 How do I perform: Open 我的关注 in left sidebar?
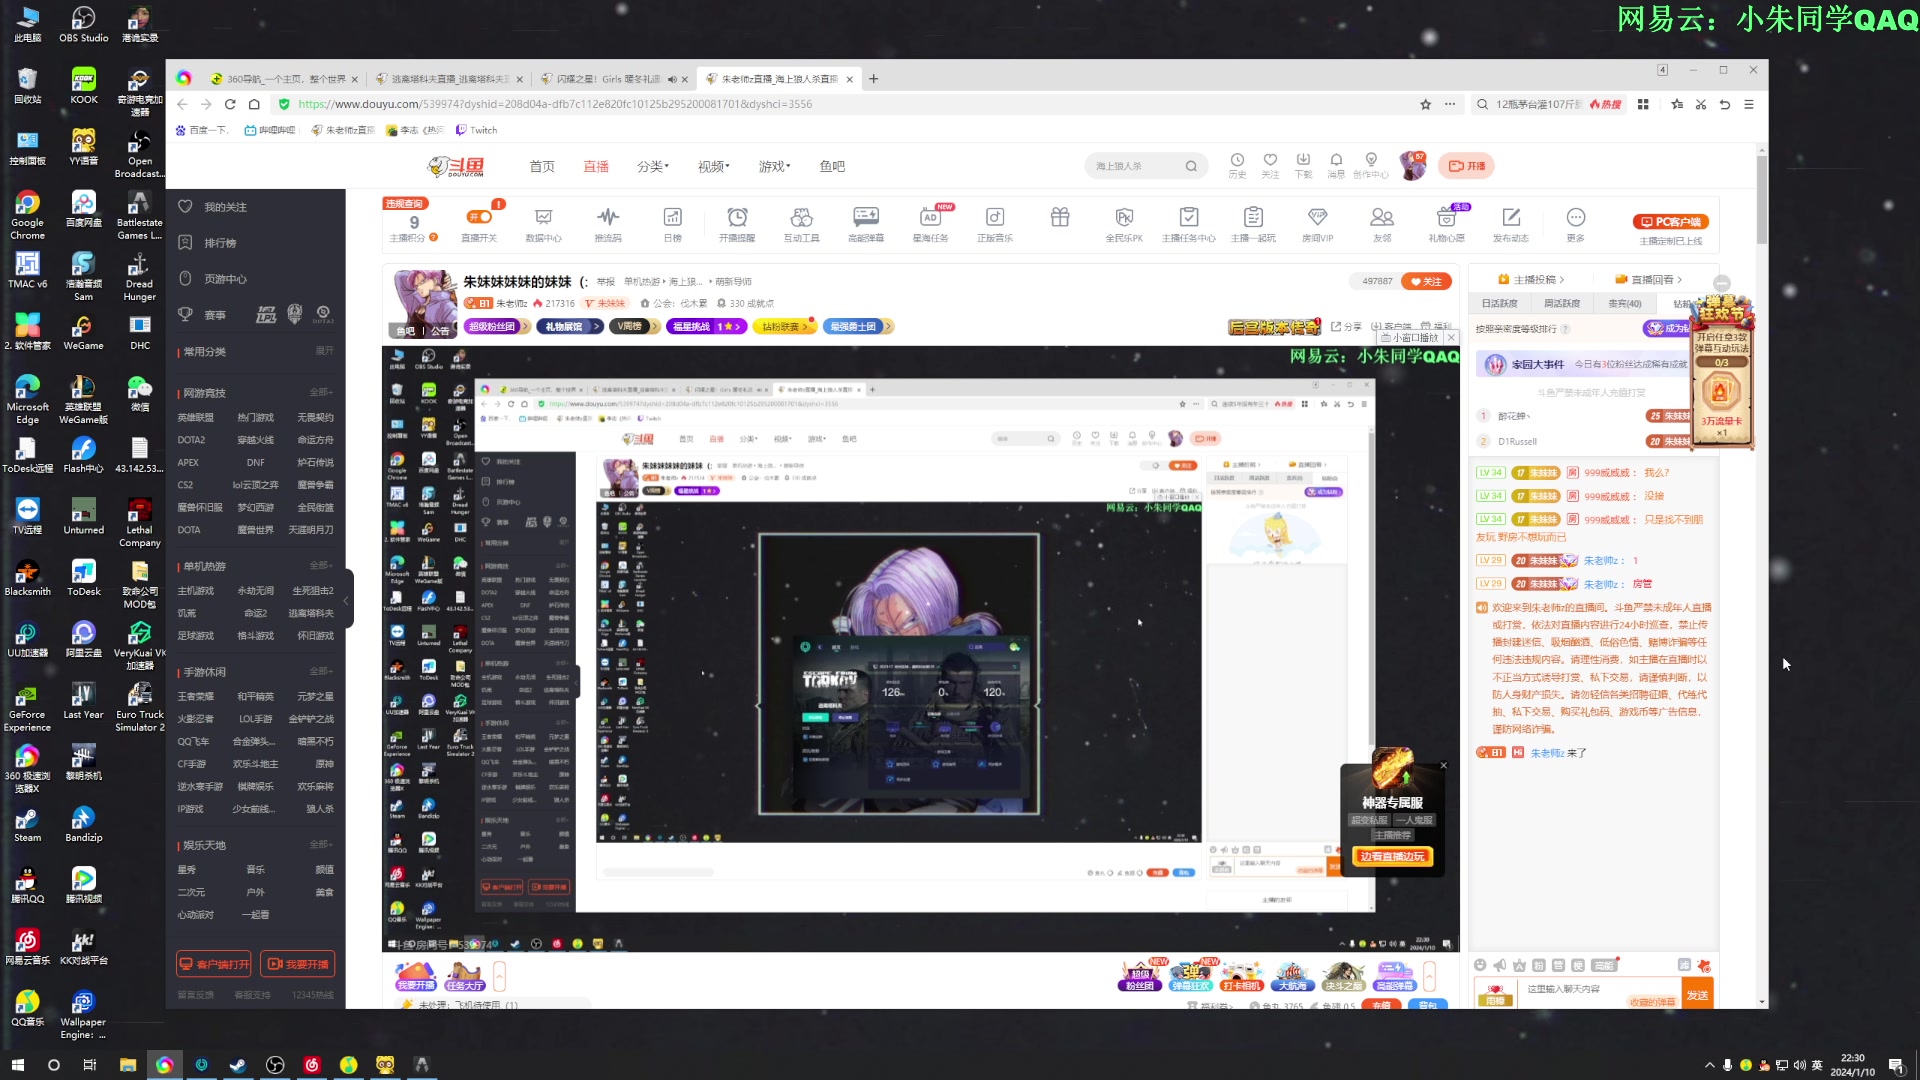225,207
